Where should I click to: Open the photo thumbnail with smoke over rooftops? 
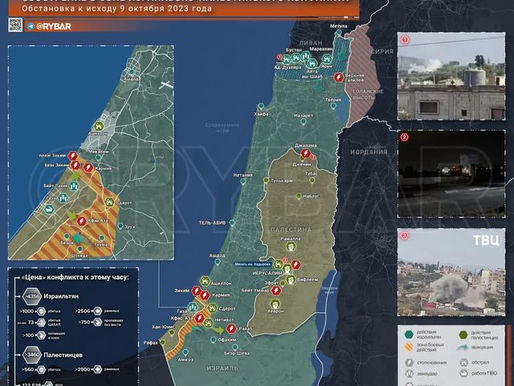click(451, 76)
